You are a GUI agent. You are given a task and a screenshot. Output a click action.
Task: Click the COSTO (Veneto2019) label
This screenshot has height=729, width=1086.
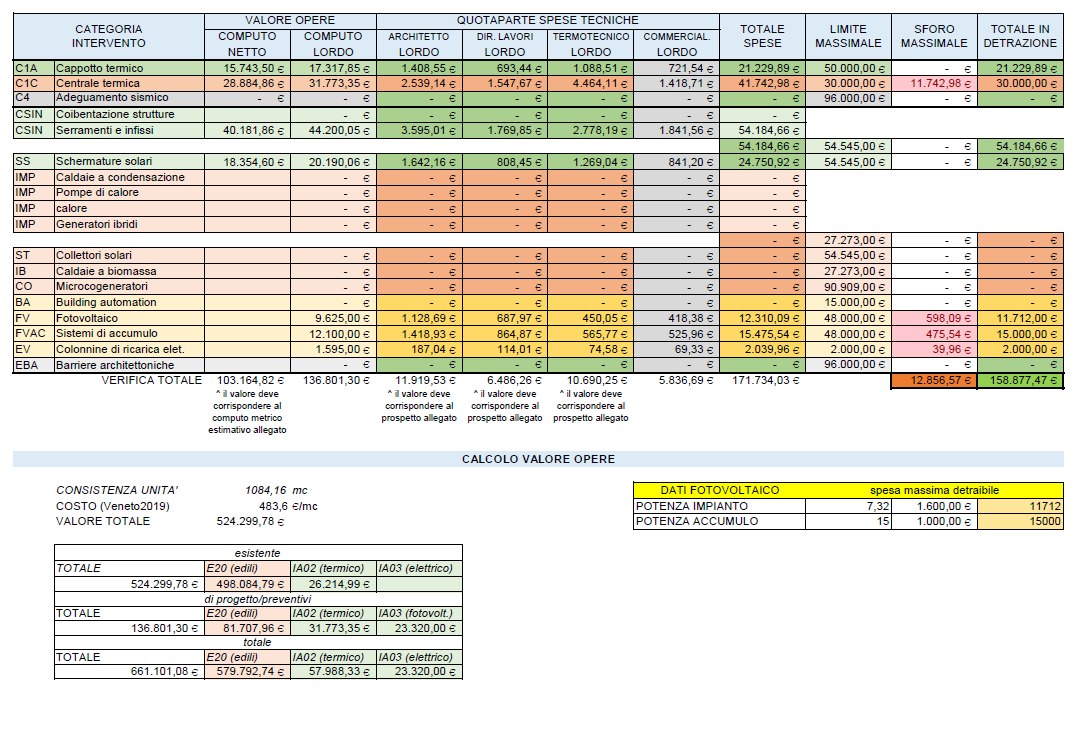[113, 507]
